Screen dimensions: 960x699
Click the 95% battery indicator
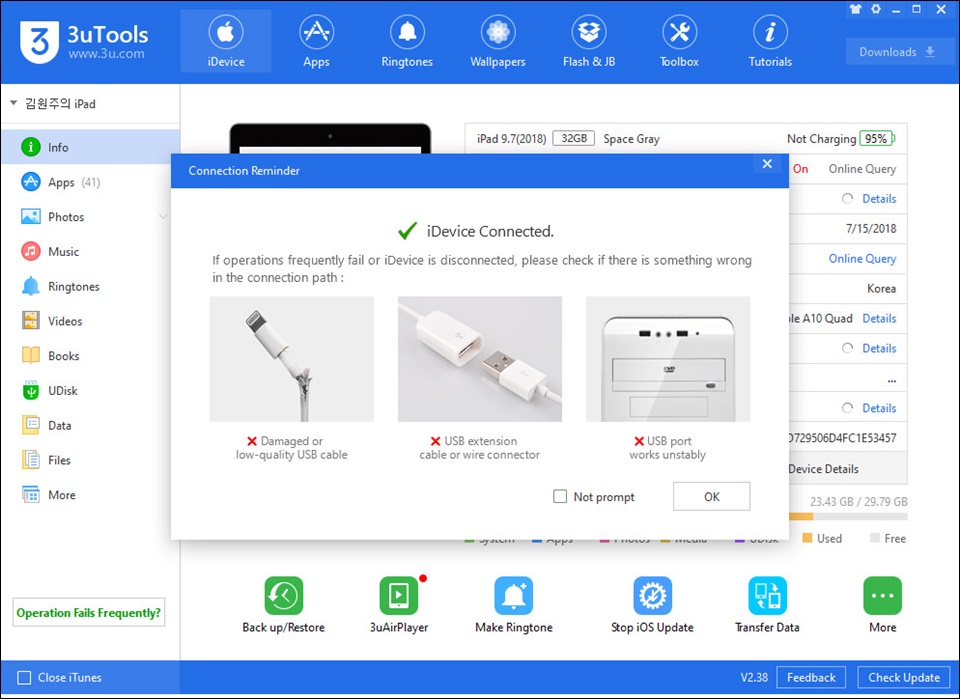point(877,138)
